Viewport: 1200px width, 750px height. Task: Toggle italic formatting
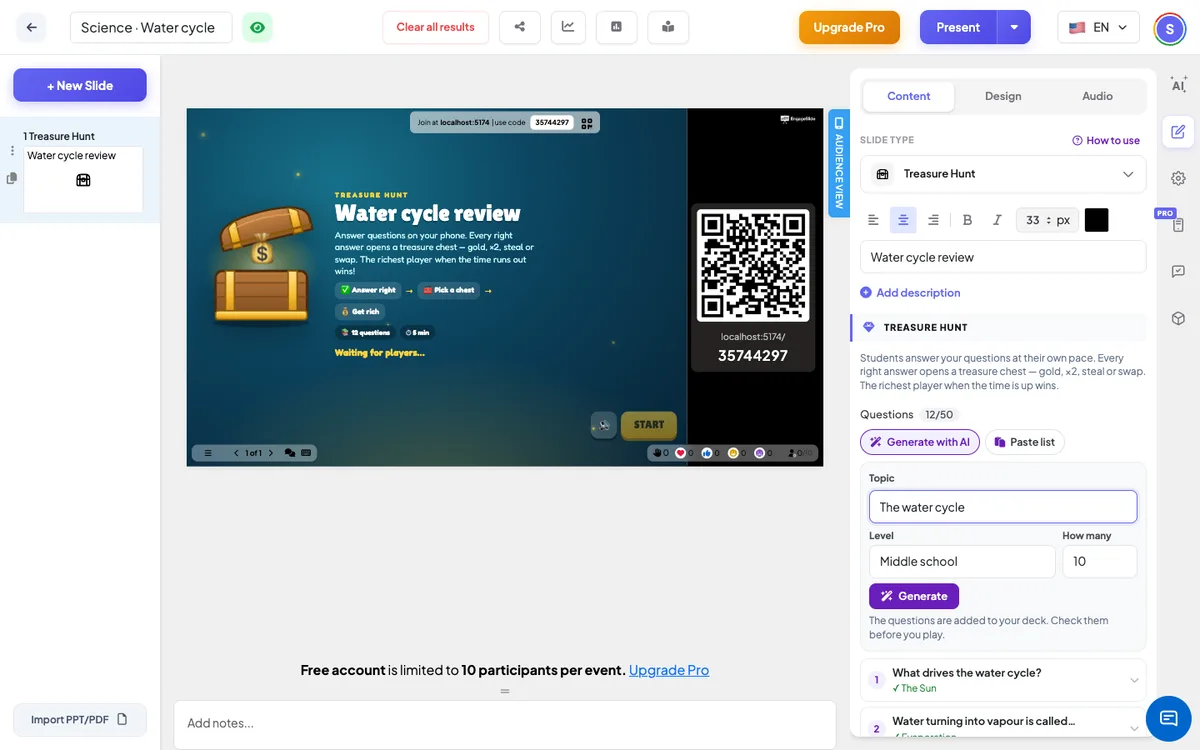(x=997, y=220)
